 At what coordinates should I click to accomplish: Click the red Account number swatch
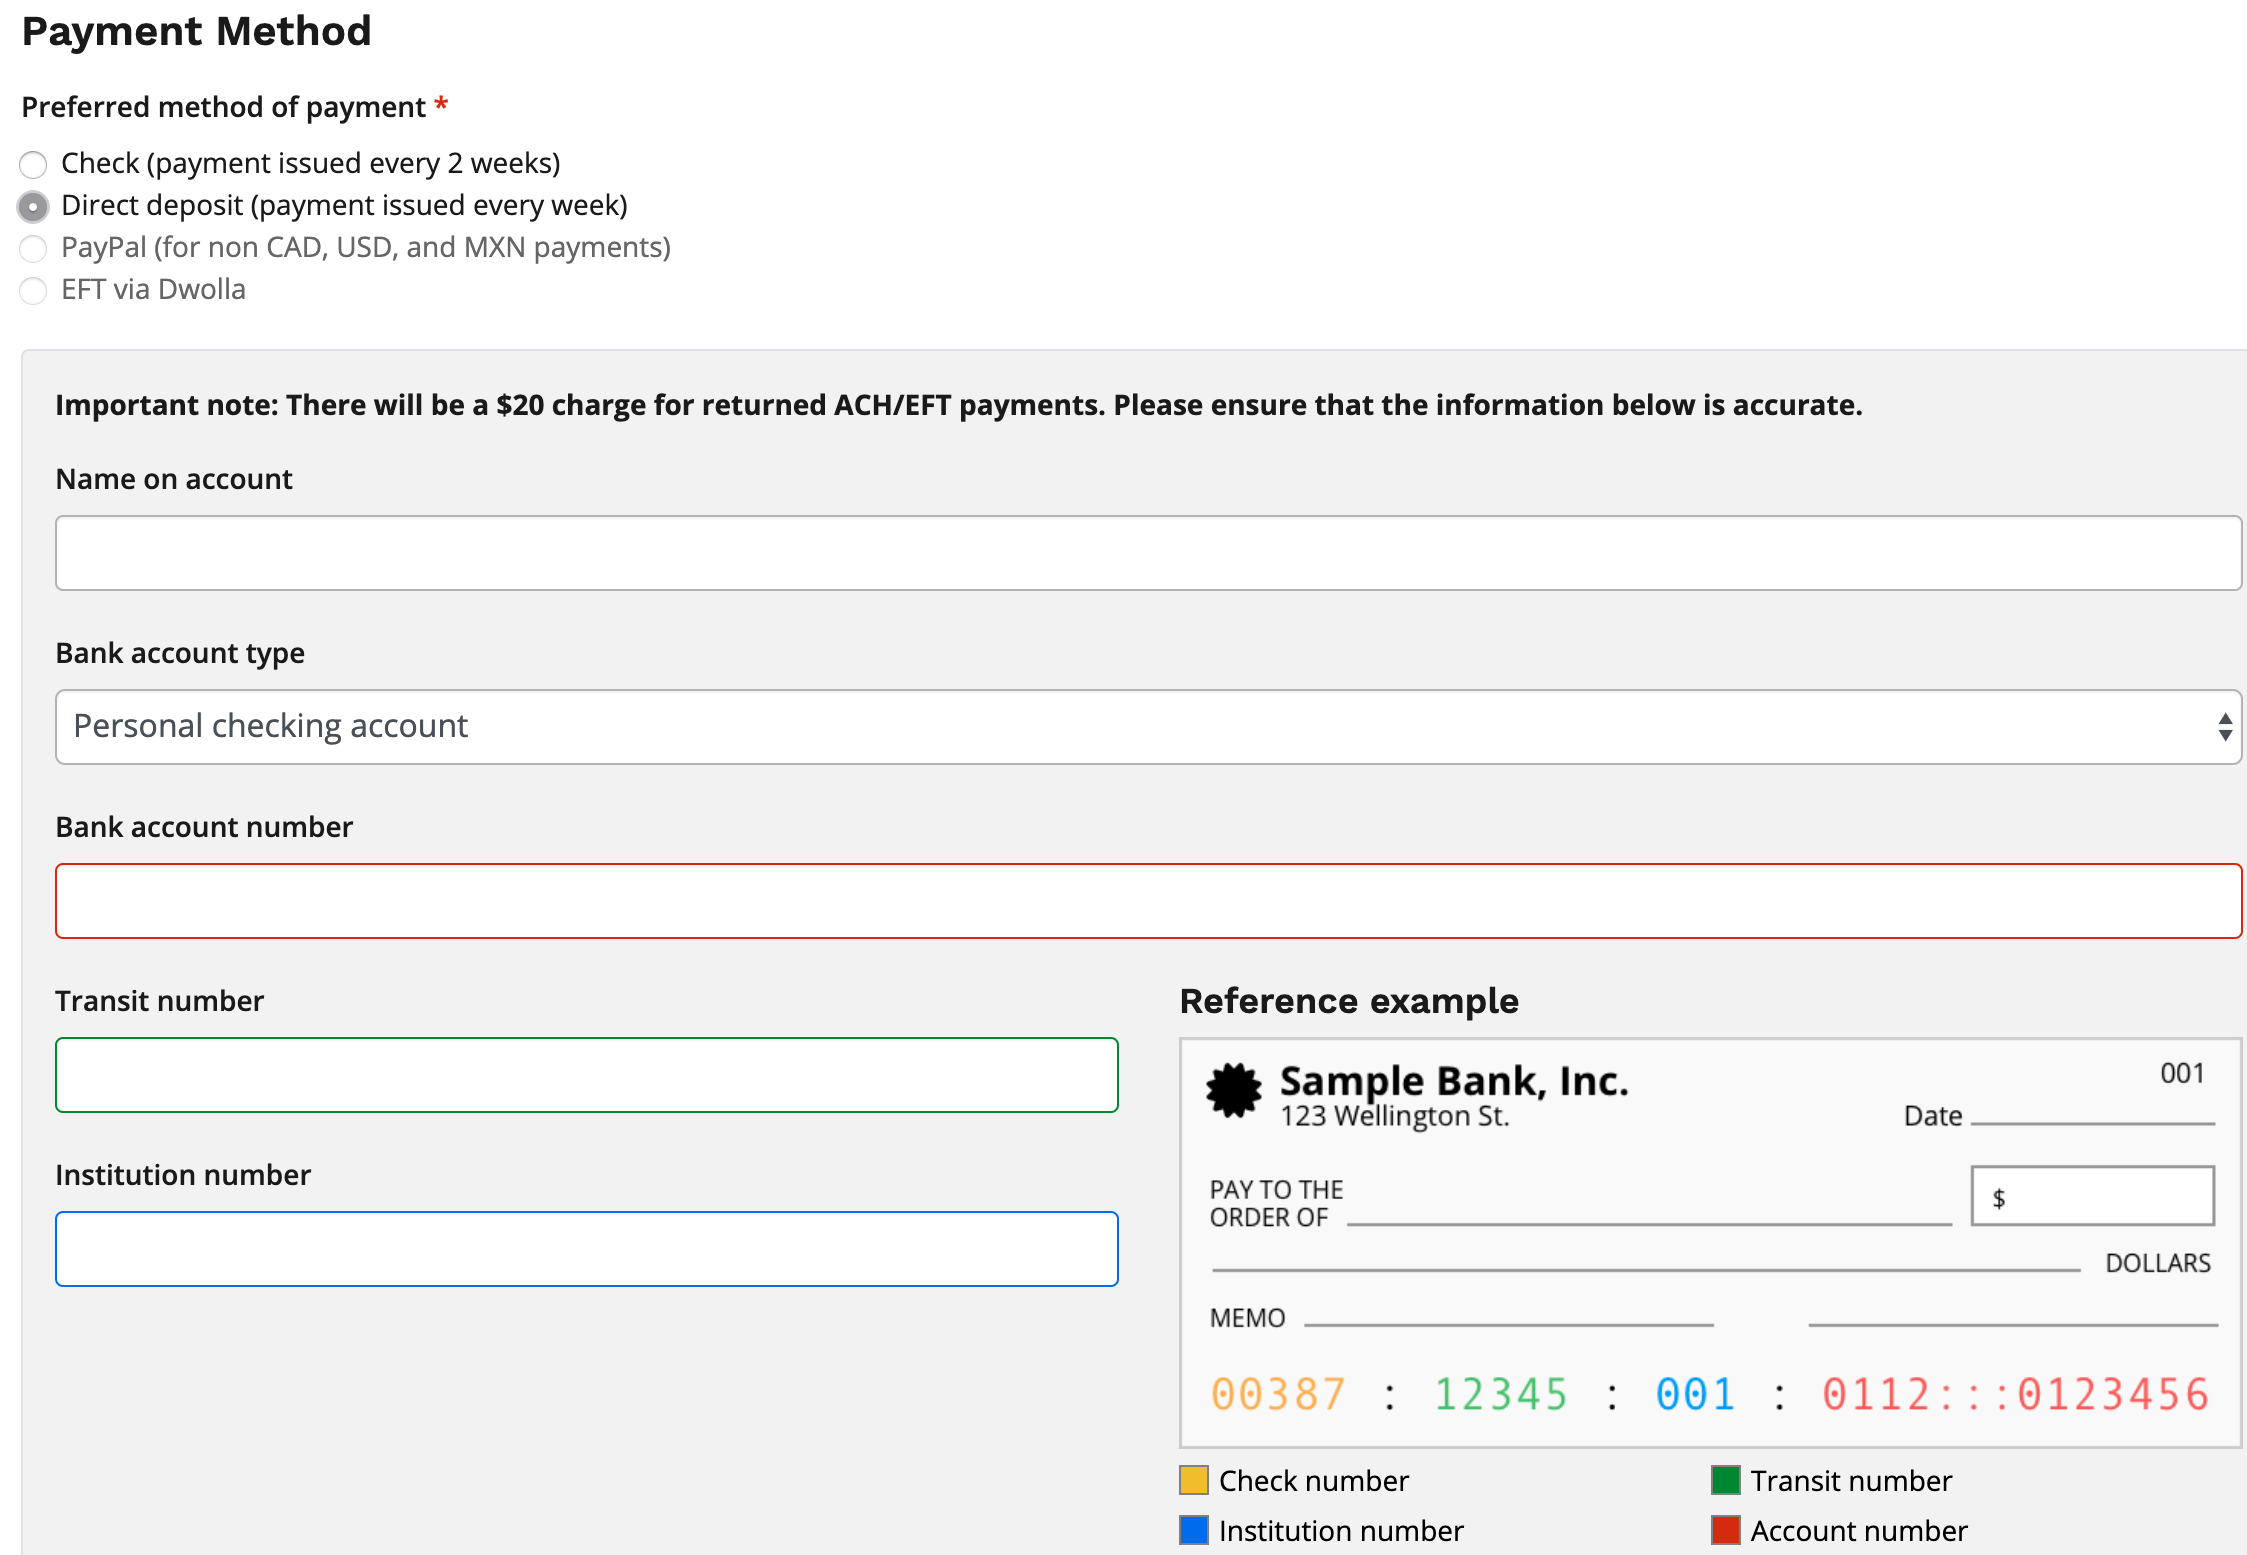(1725, 1530)
